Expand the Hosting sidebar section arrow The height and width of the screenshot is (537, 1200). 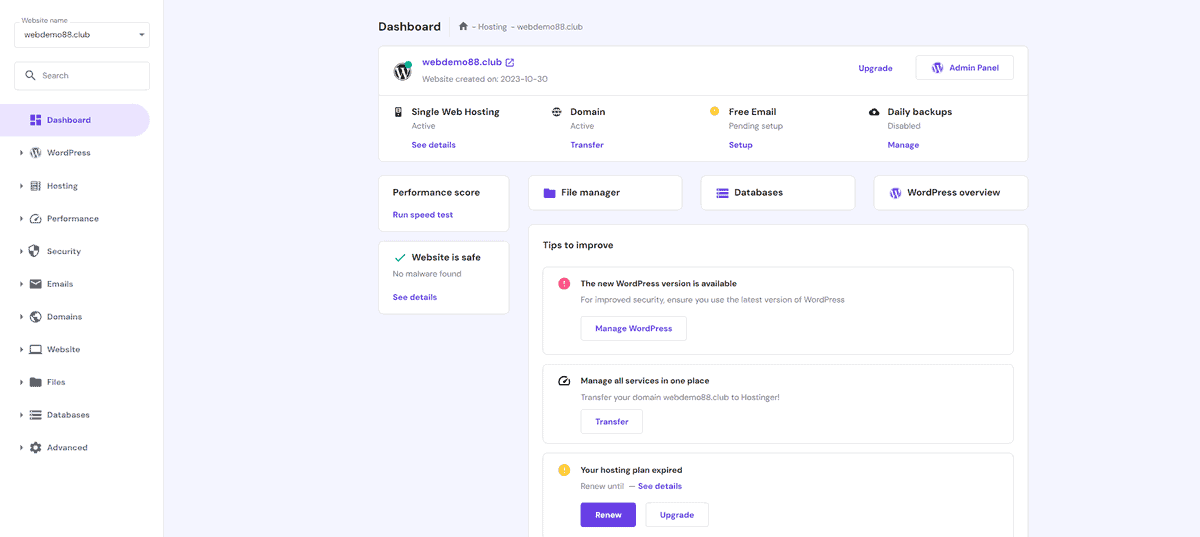coord(21,186)
